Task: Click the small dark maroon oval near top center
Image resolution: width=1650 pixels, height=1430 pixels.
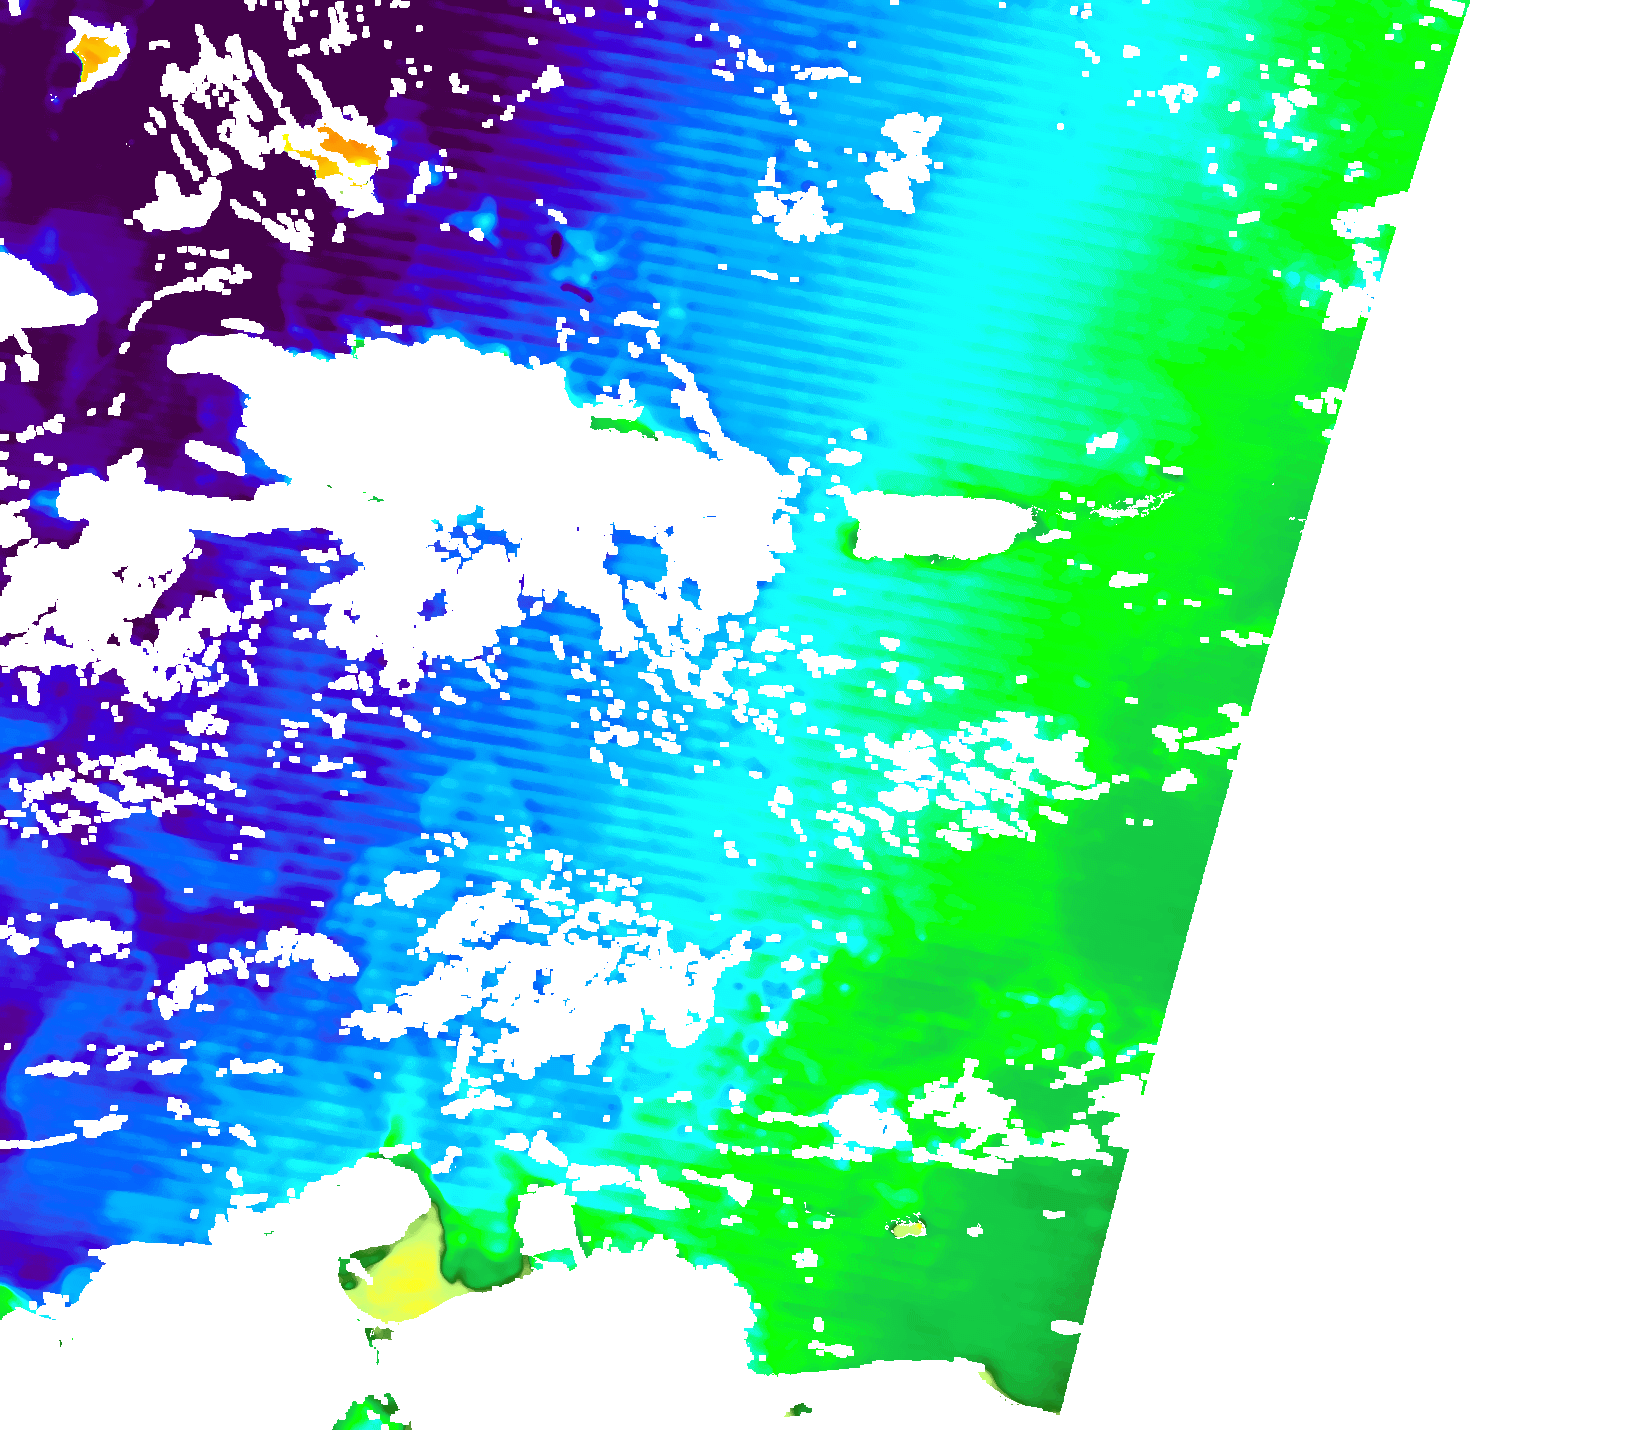Action: click(556, 243)
